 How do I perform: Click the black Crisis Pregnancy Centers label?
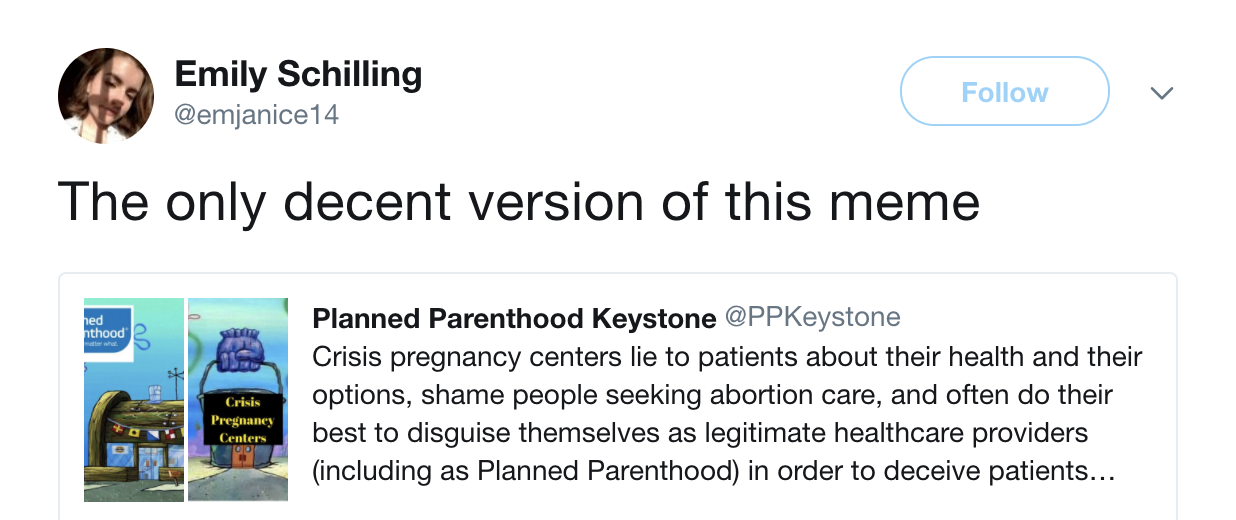243,420
